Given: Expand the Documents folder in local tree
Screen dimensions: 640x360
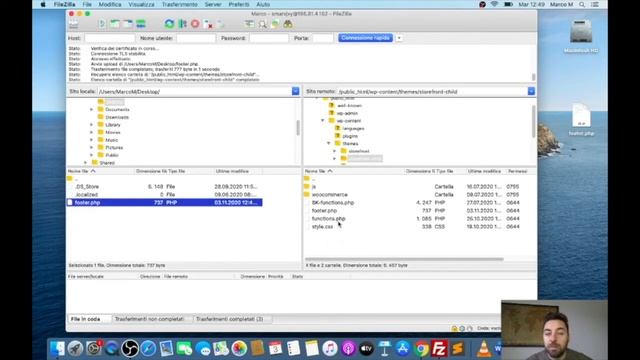Looking at the screenshot, I should pyautogui.click(x=91, y=110).
